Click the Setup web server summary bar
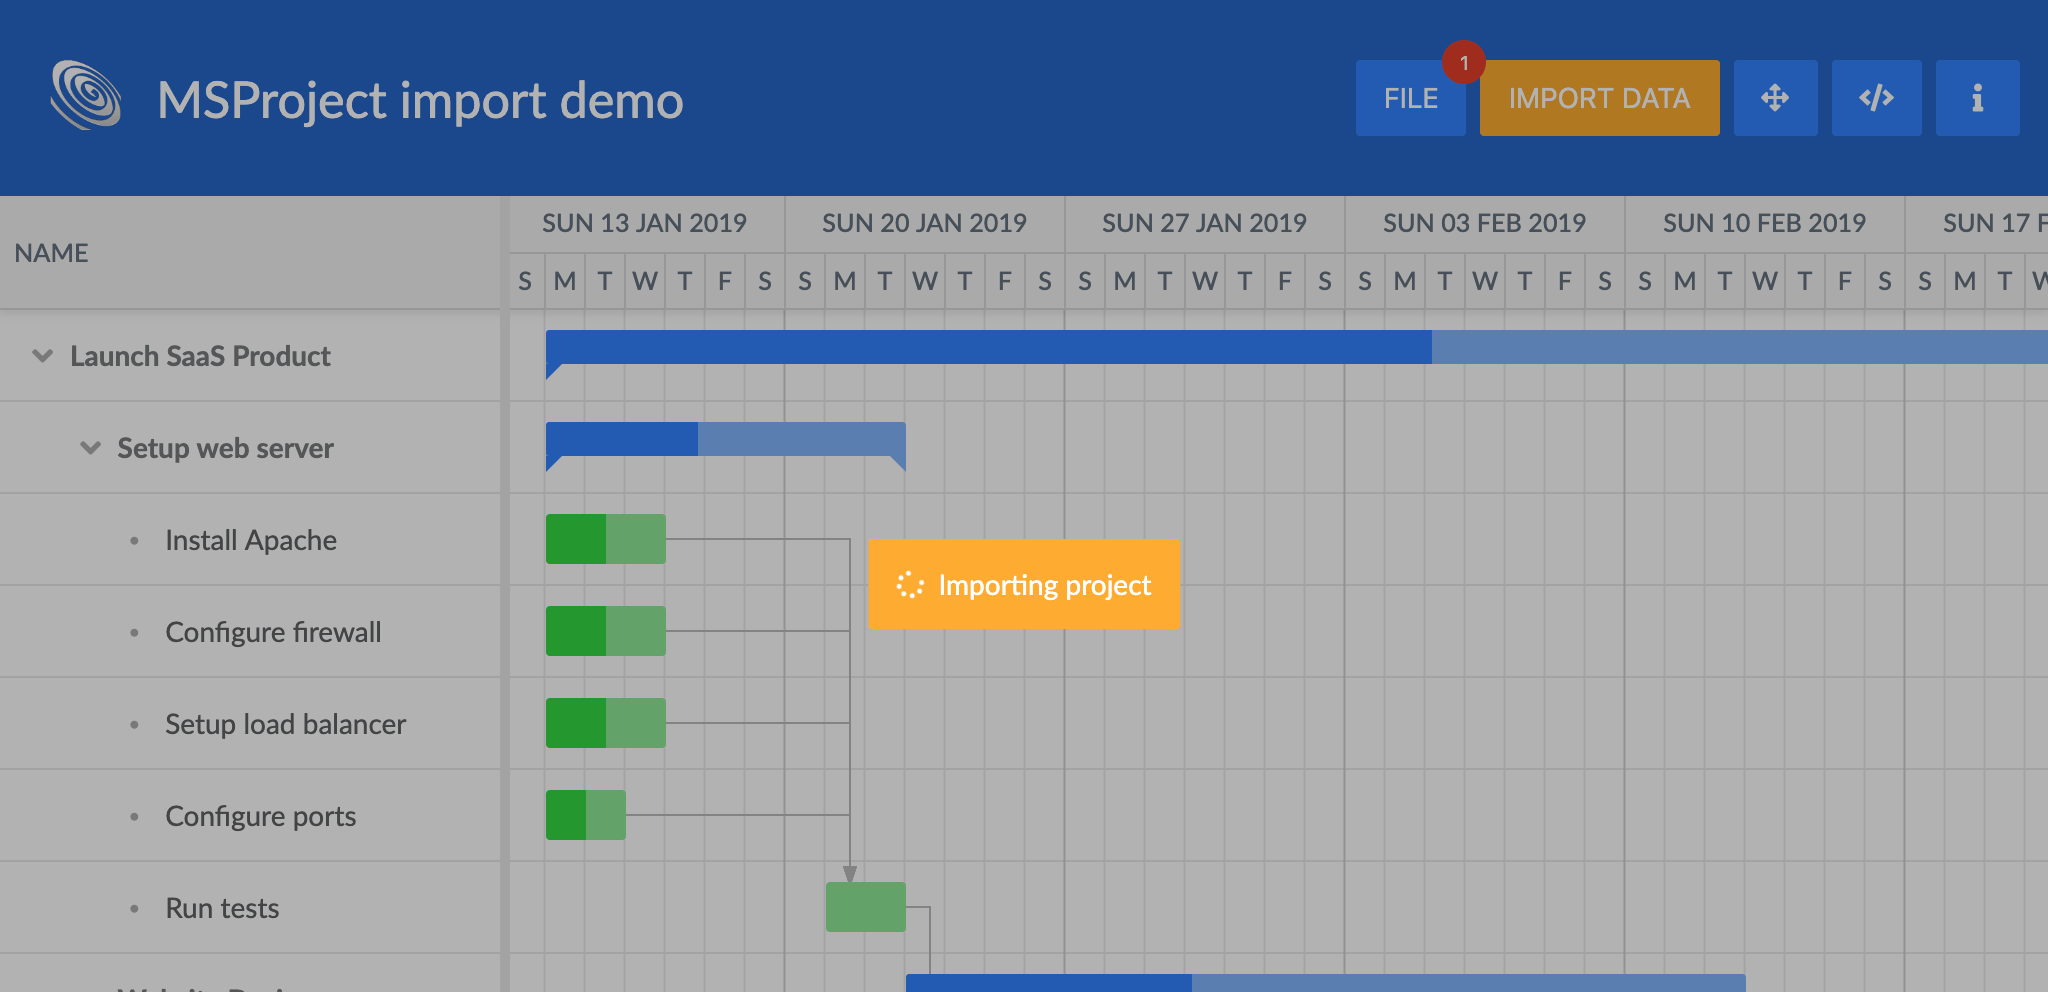 coord(725,440)
